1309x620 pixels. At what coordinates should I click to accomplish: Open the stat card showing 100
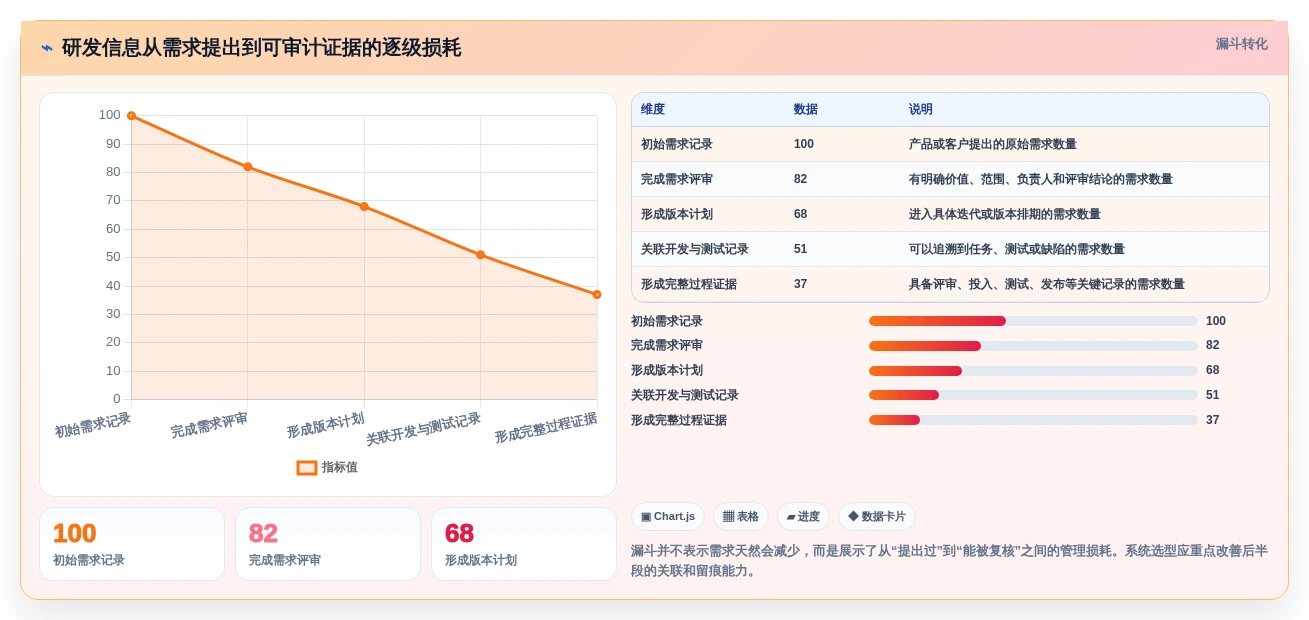click(x=132, y=544)
